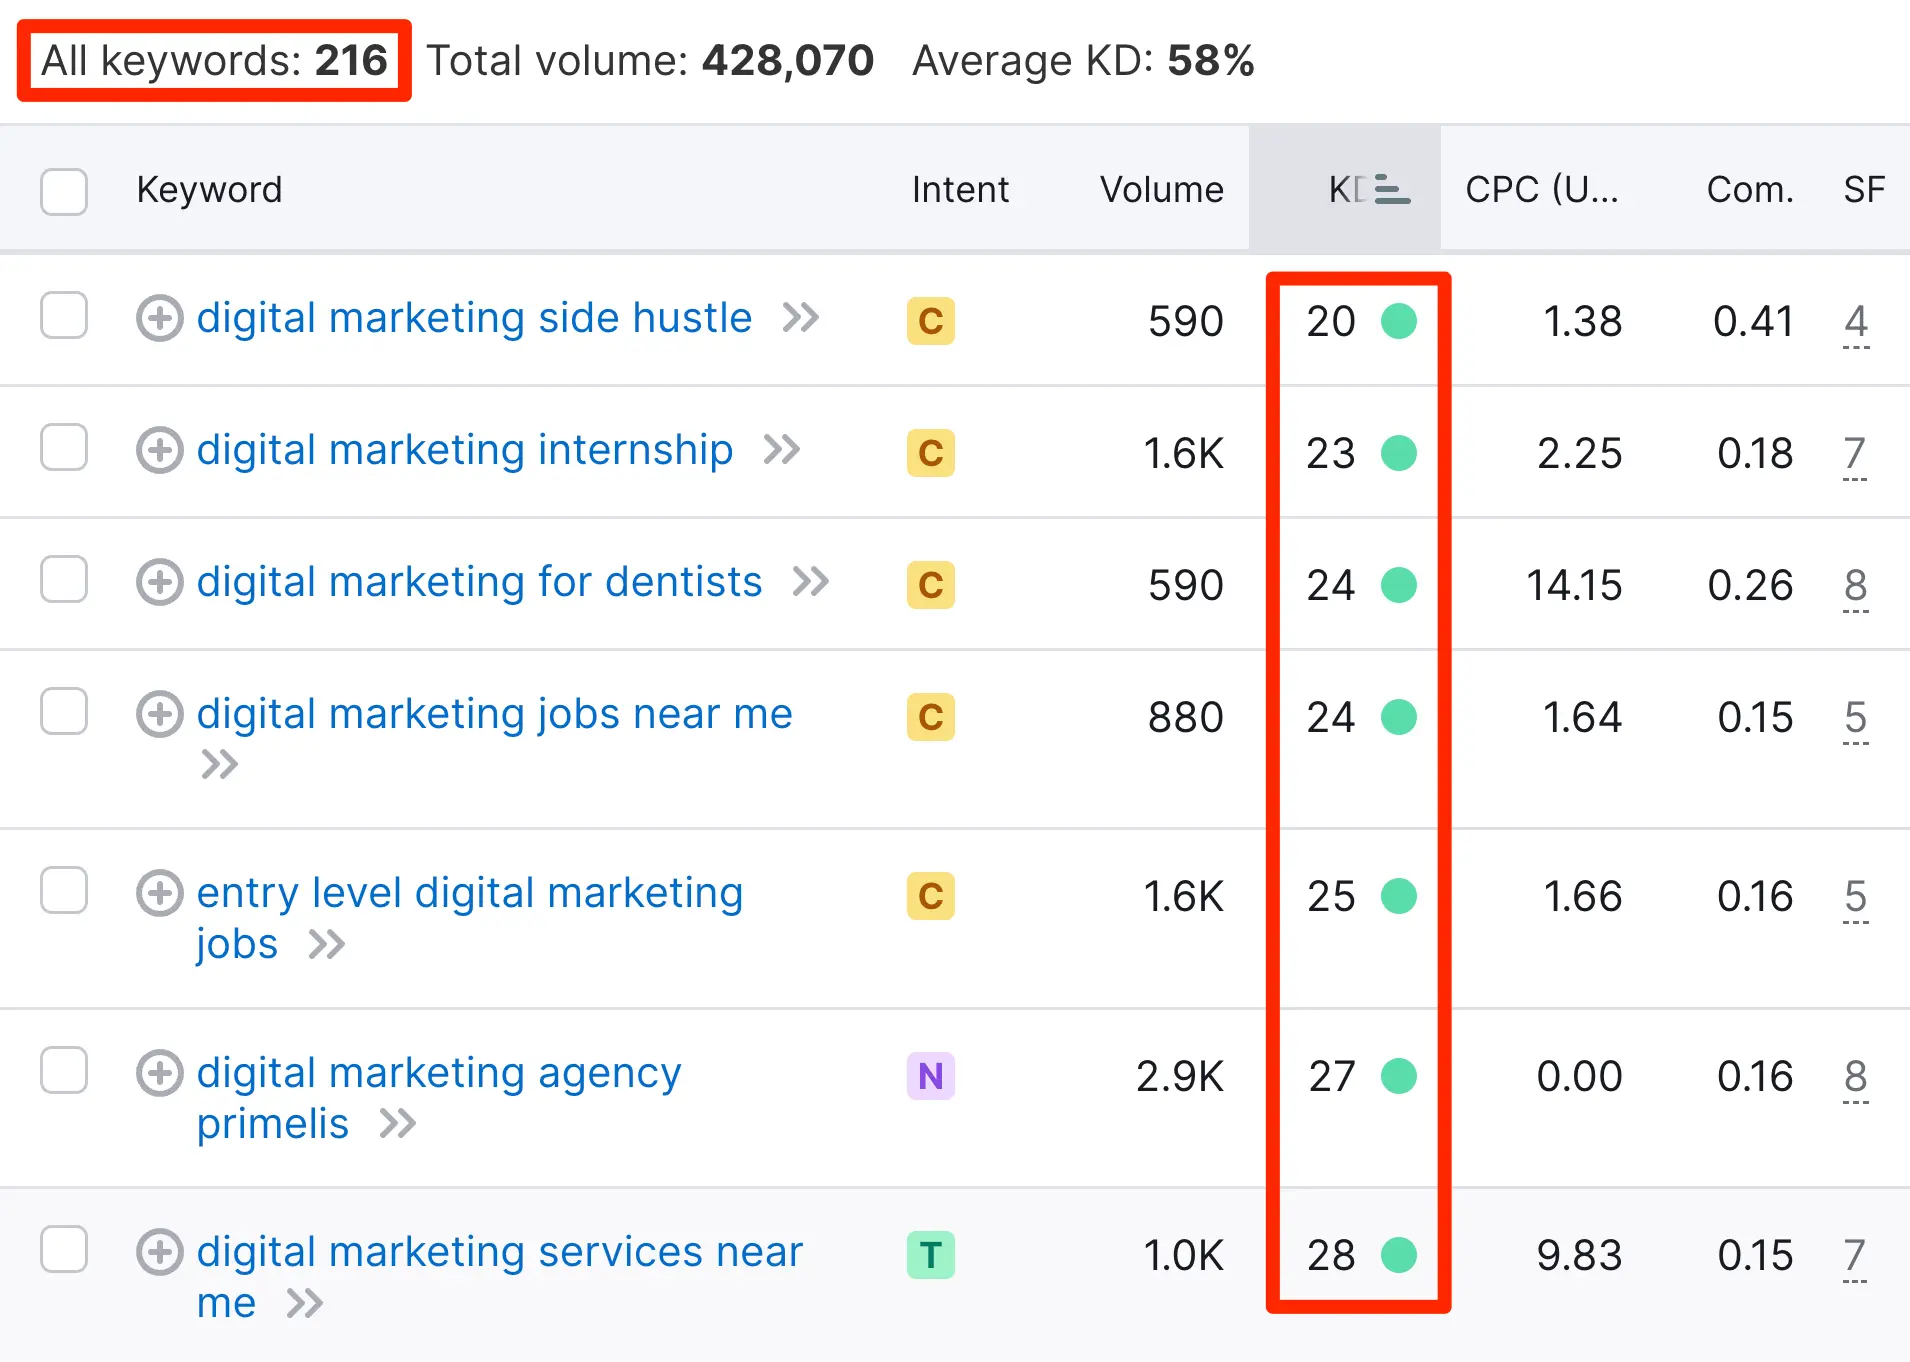This screenshot has width=1910, height=1362.
Task: Click the plus icon beside digital marketing side hustle
Action: pyautogui.click(x=160, y=319)
